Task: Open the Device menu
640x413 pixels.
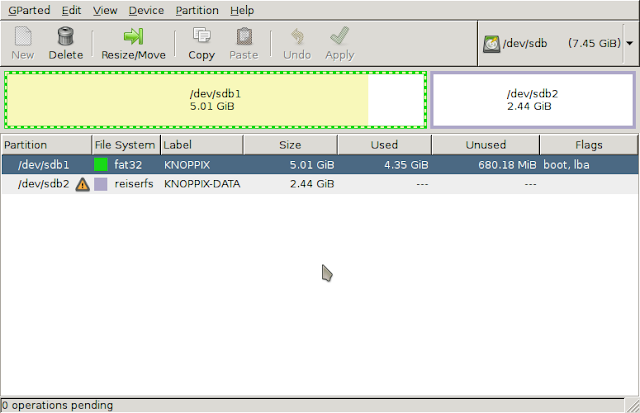Action: tap(146, 10)
